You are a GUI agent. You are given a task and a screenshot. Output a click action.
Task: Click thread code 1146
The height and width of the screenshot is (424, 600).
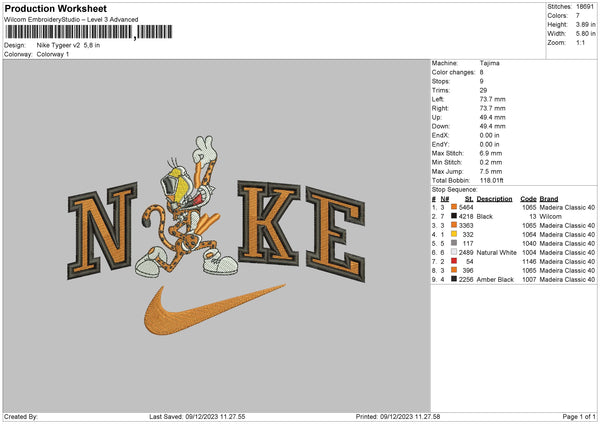[x=529, y=261]
